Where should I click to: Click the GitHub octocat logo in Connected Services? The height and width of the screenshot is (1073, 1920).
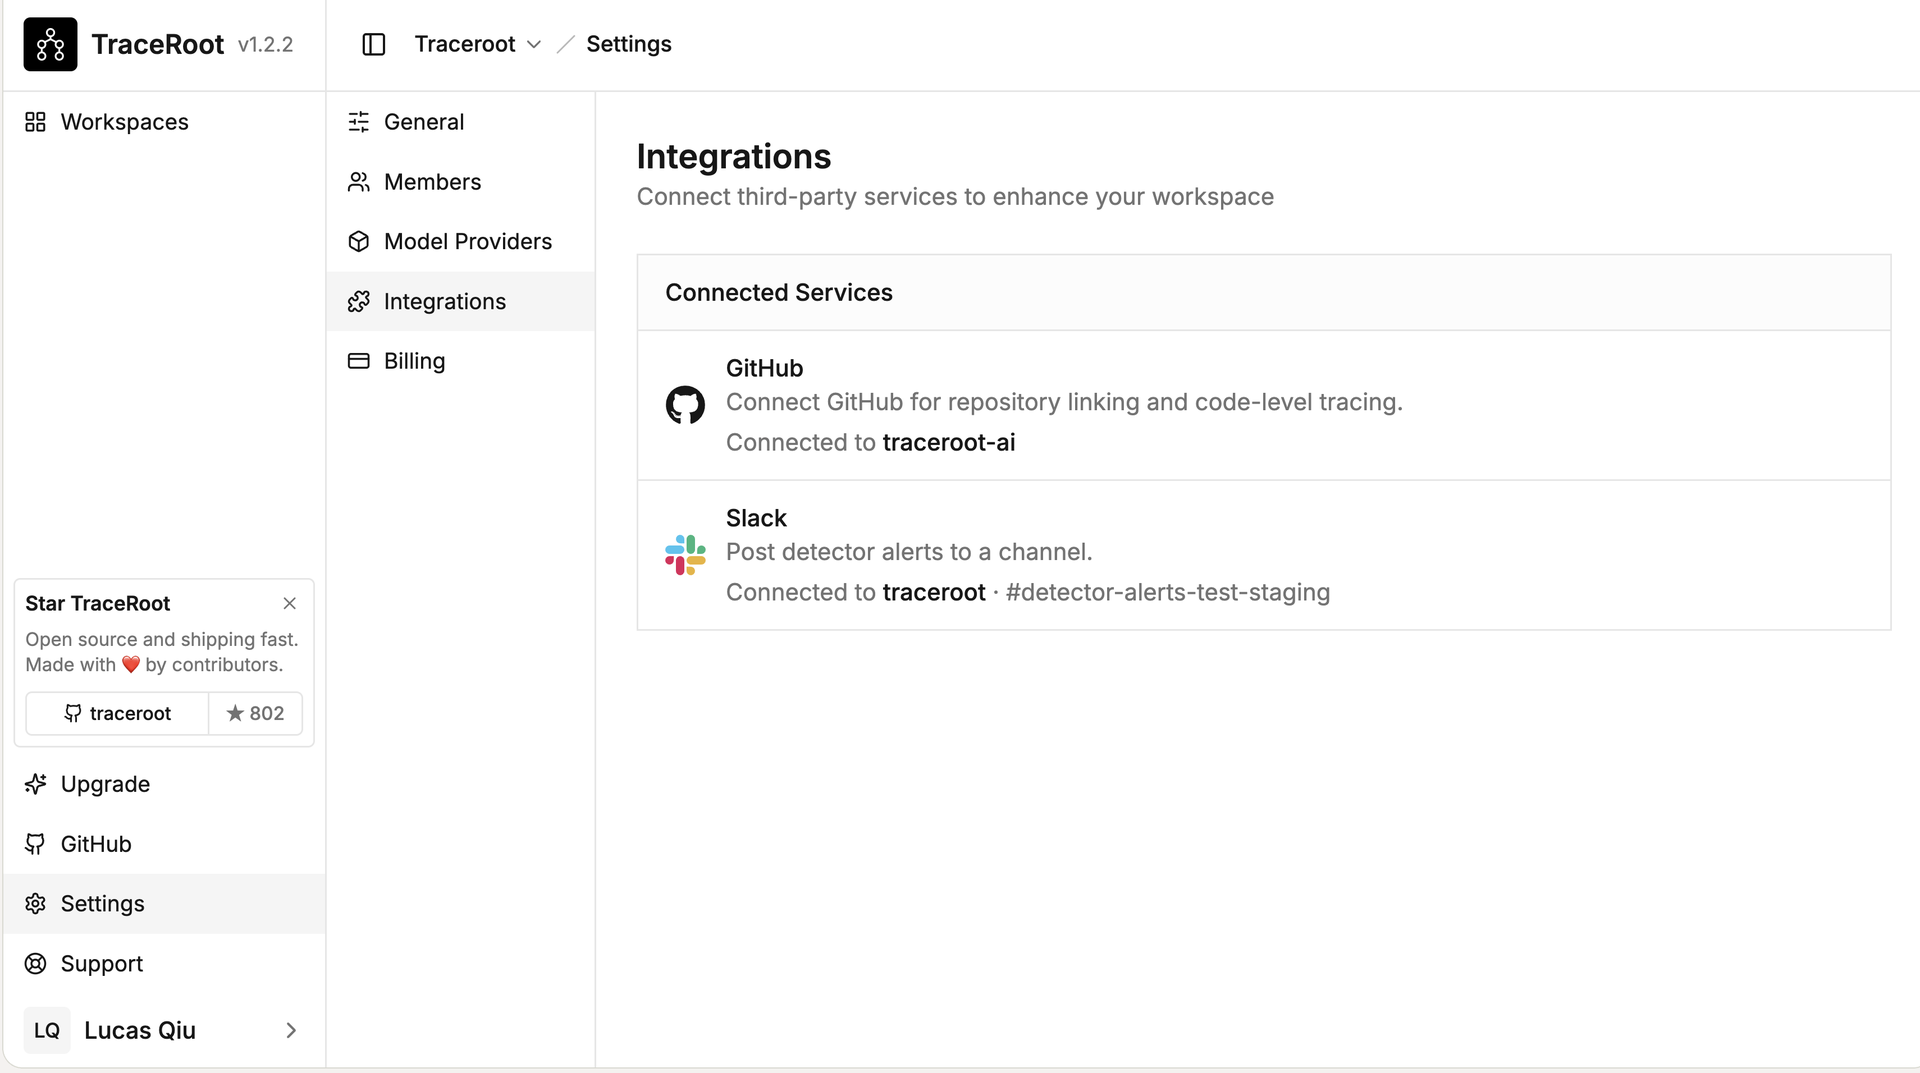[x=685, y=405]
